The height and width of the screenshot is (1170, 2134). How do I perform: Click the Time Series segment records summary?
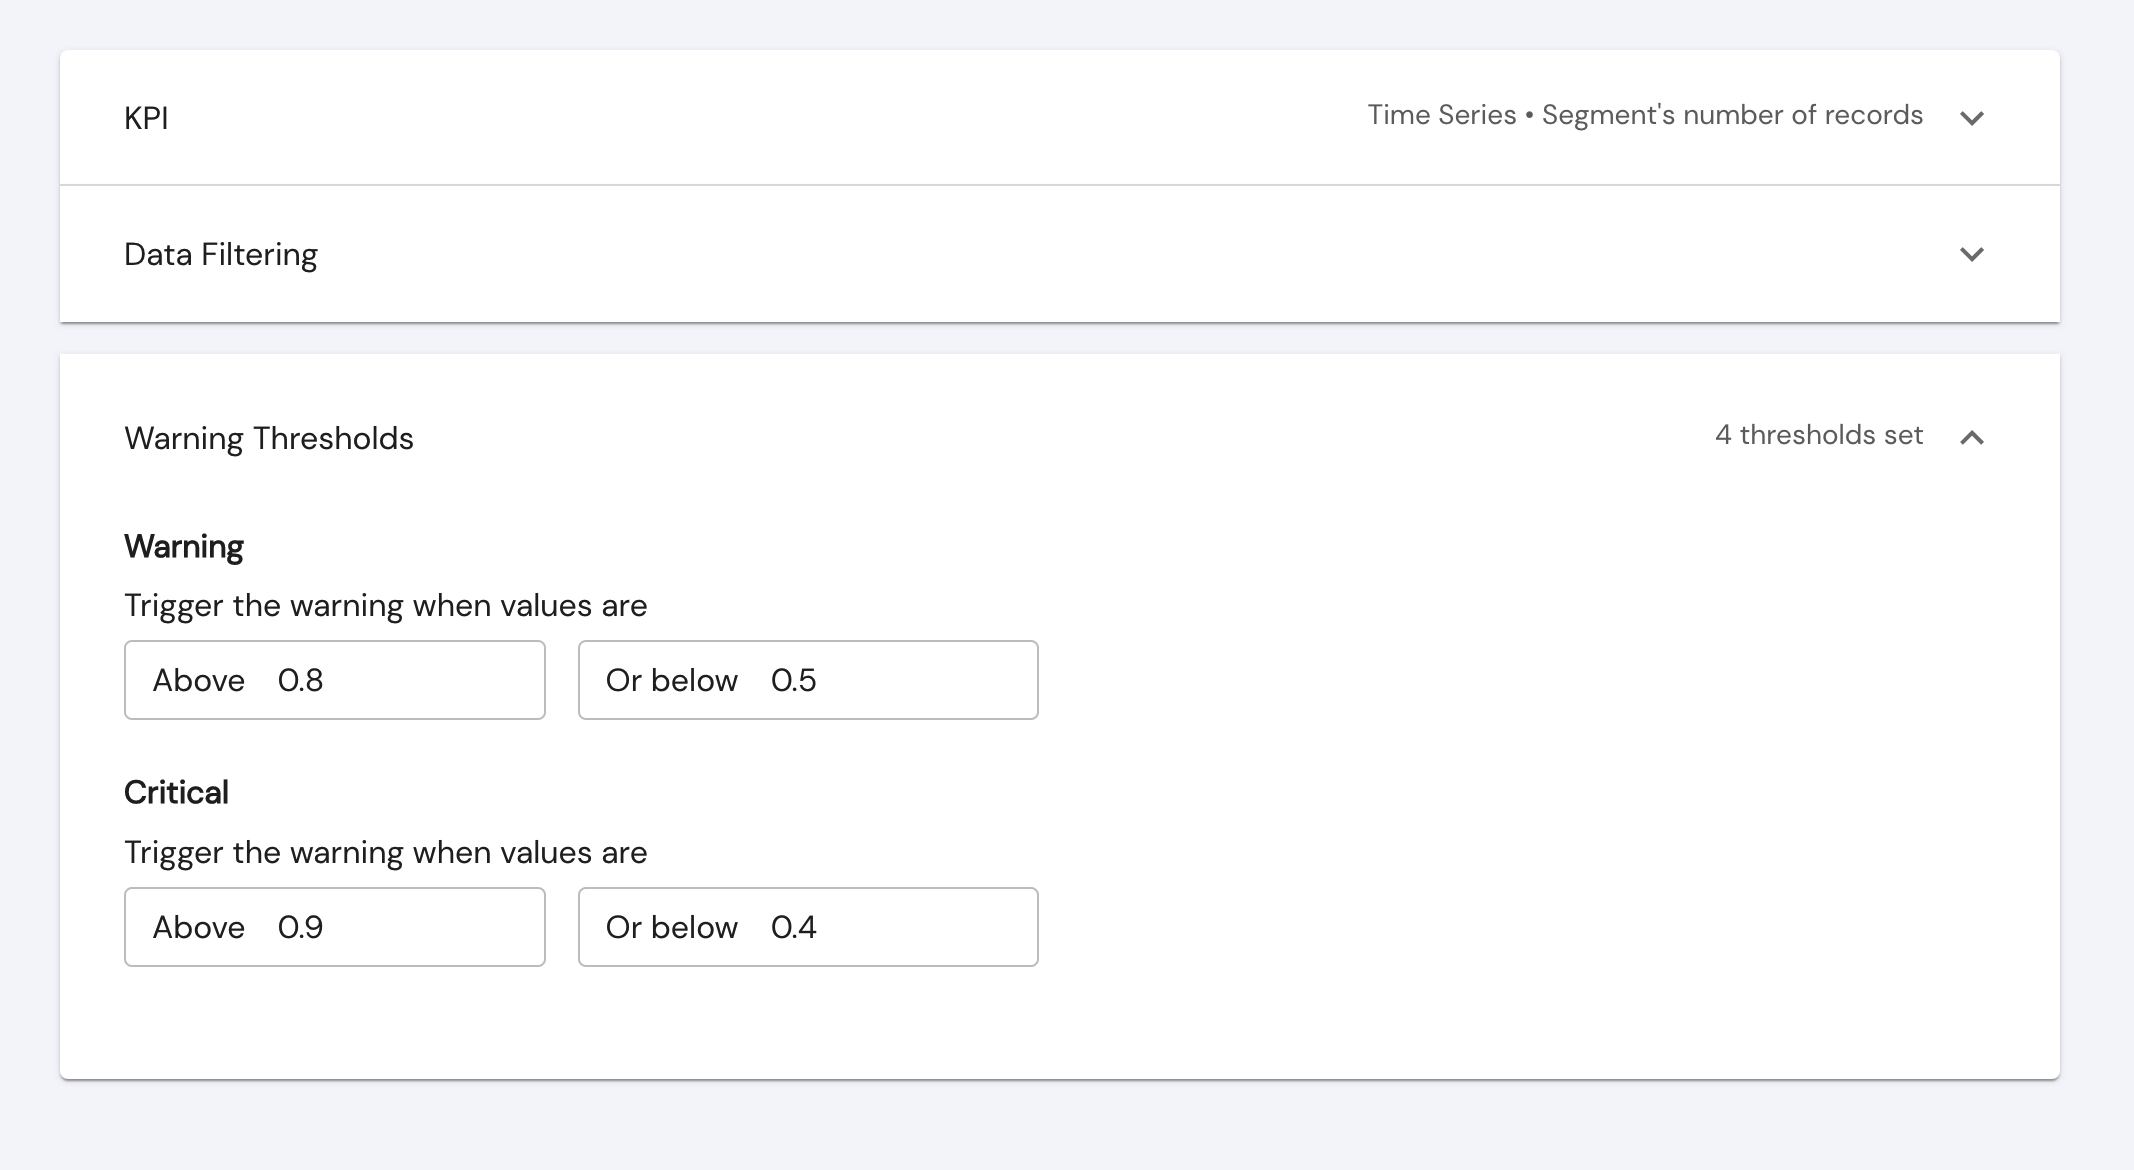click(1644, 115)
